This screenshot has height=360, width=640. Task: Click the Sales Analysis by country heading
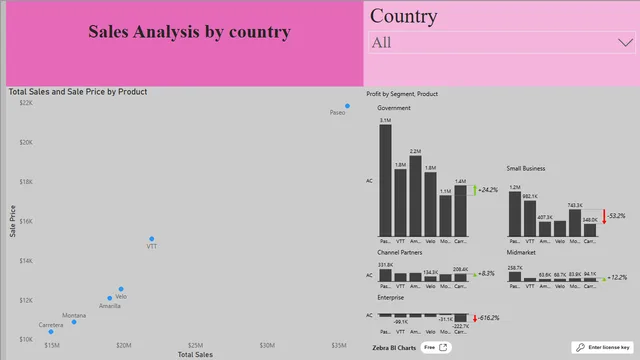(189, 32)
